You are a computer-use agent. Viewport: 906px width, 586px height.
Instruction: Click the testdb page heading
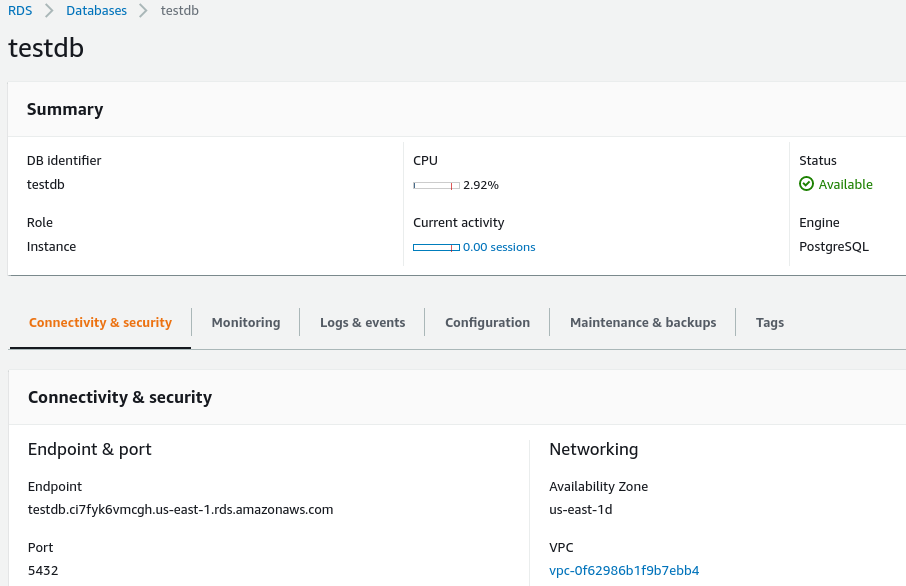point(46,48)
